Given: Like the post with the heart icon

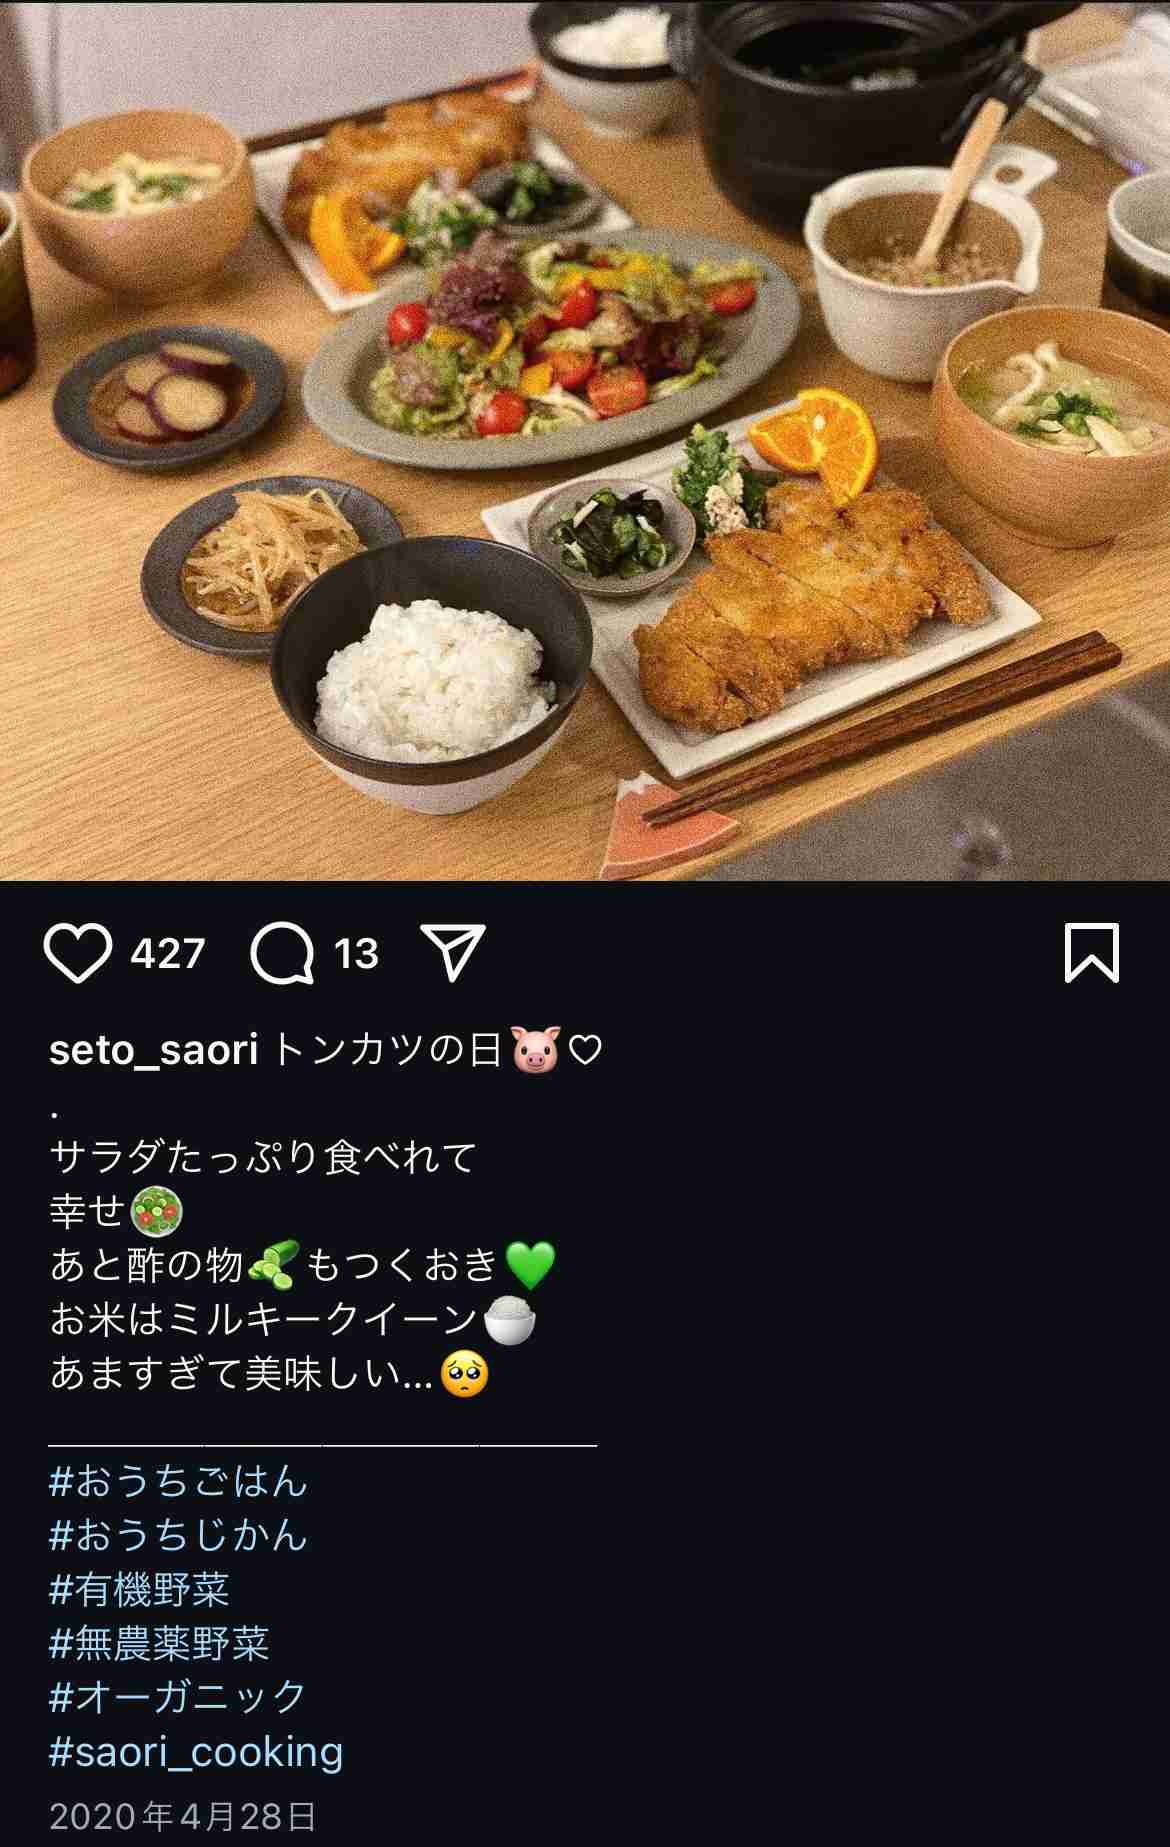Looking at the screenshot, I should (x=78, y=953).
